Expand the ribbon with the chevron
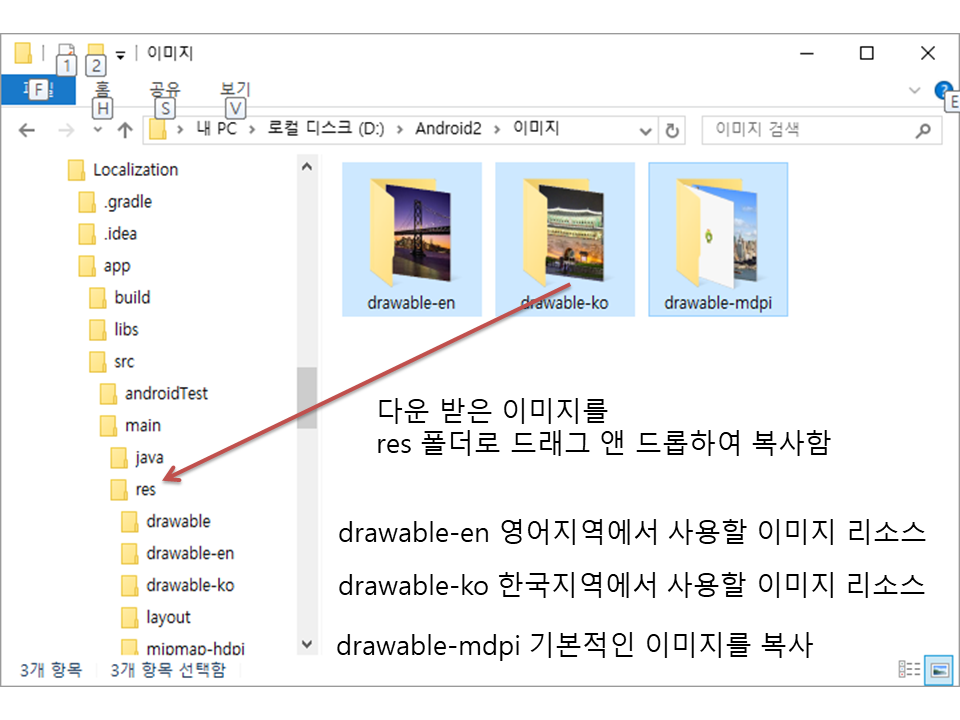Viewport: 960px width, 720px height. pyautogui.click(x=914, y=90)
